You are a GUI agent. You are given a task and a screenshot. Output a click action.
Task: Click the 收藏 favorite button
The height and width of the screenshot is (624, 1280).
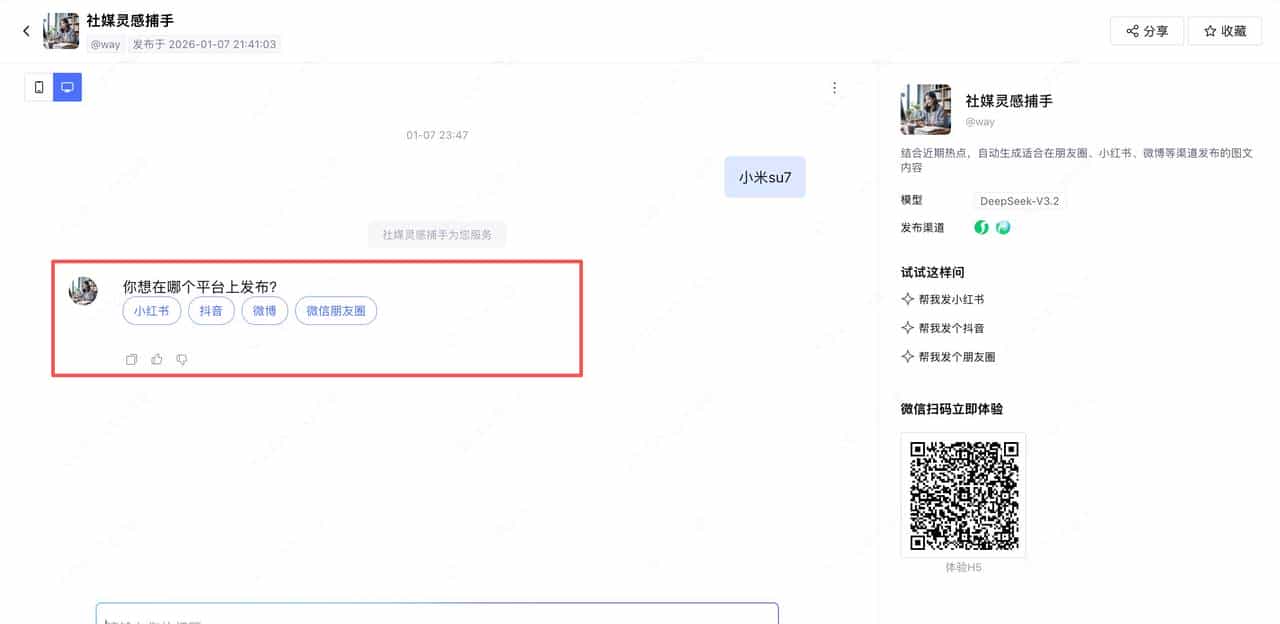(x=1225, y=31)
